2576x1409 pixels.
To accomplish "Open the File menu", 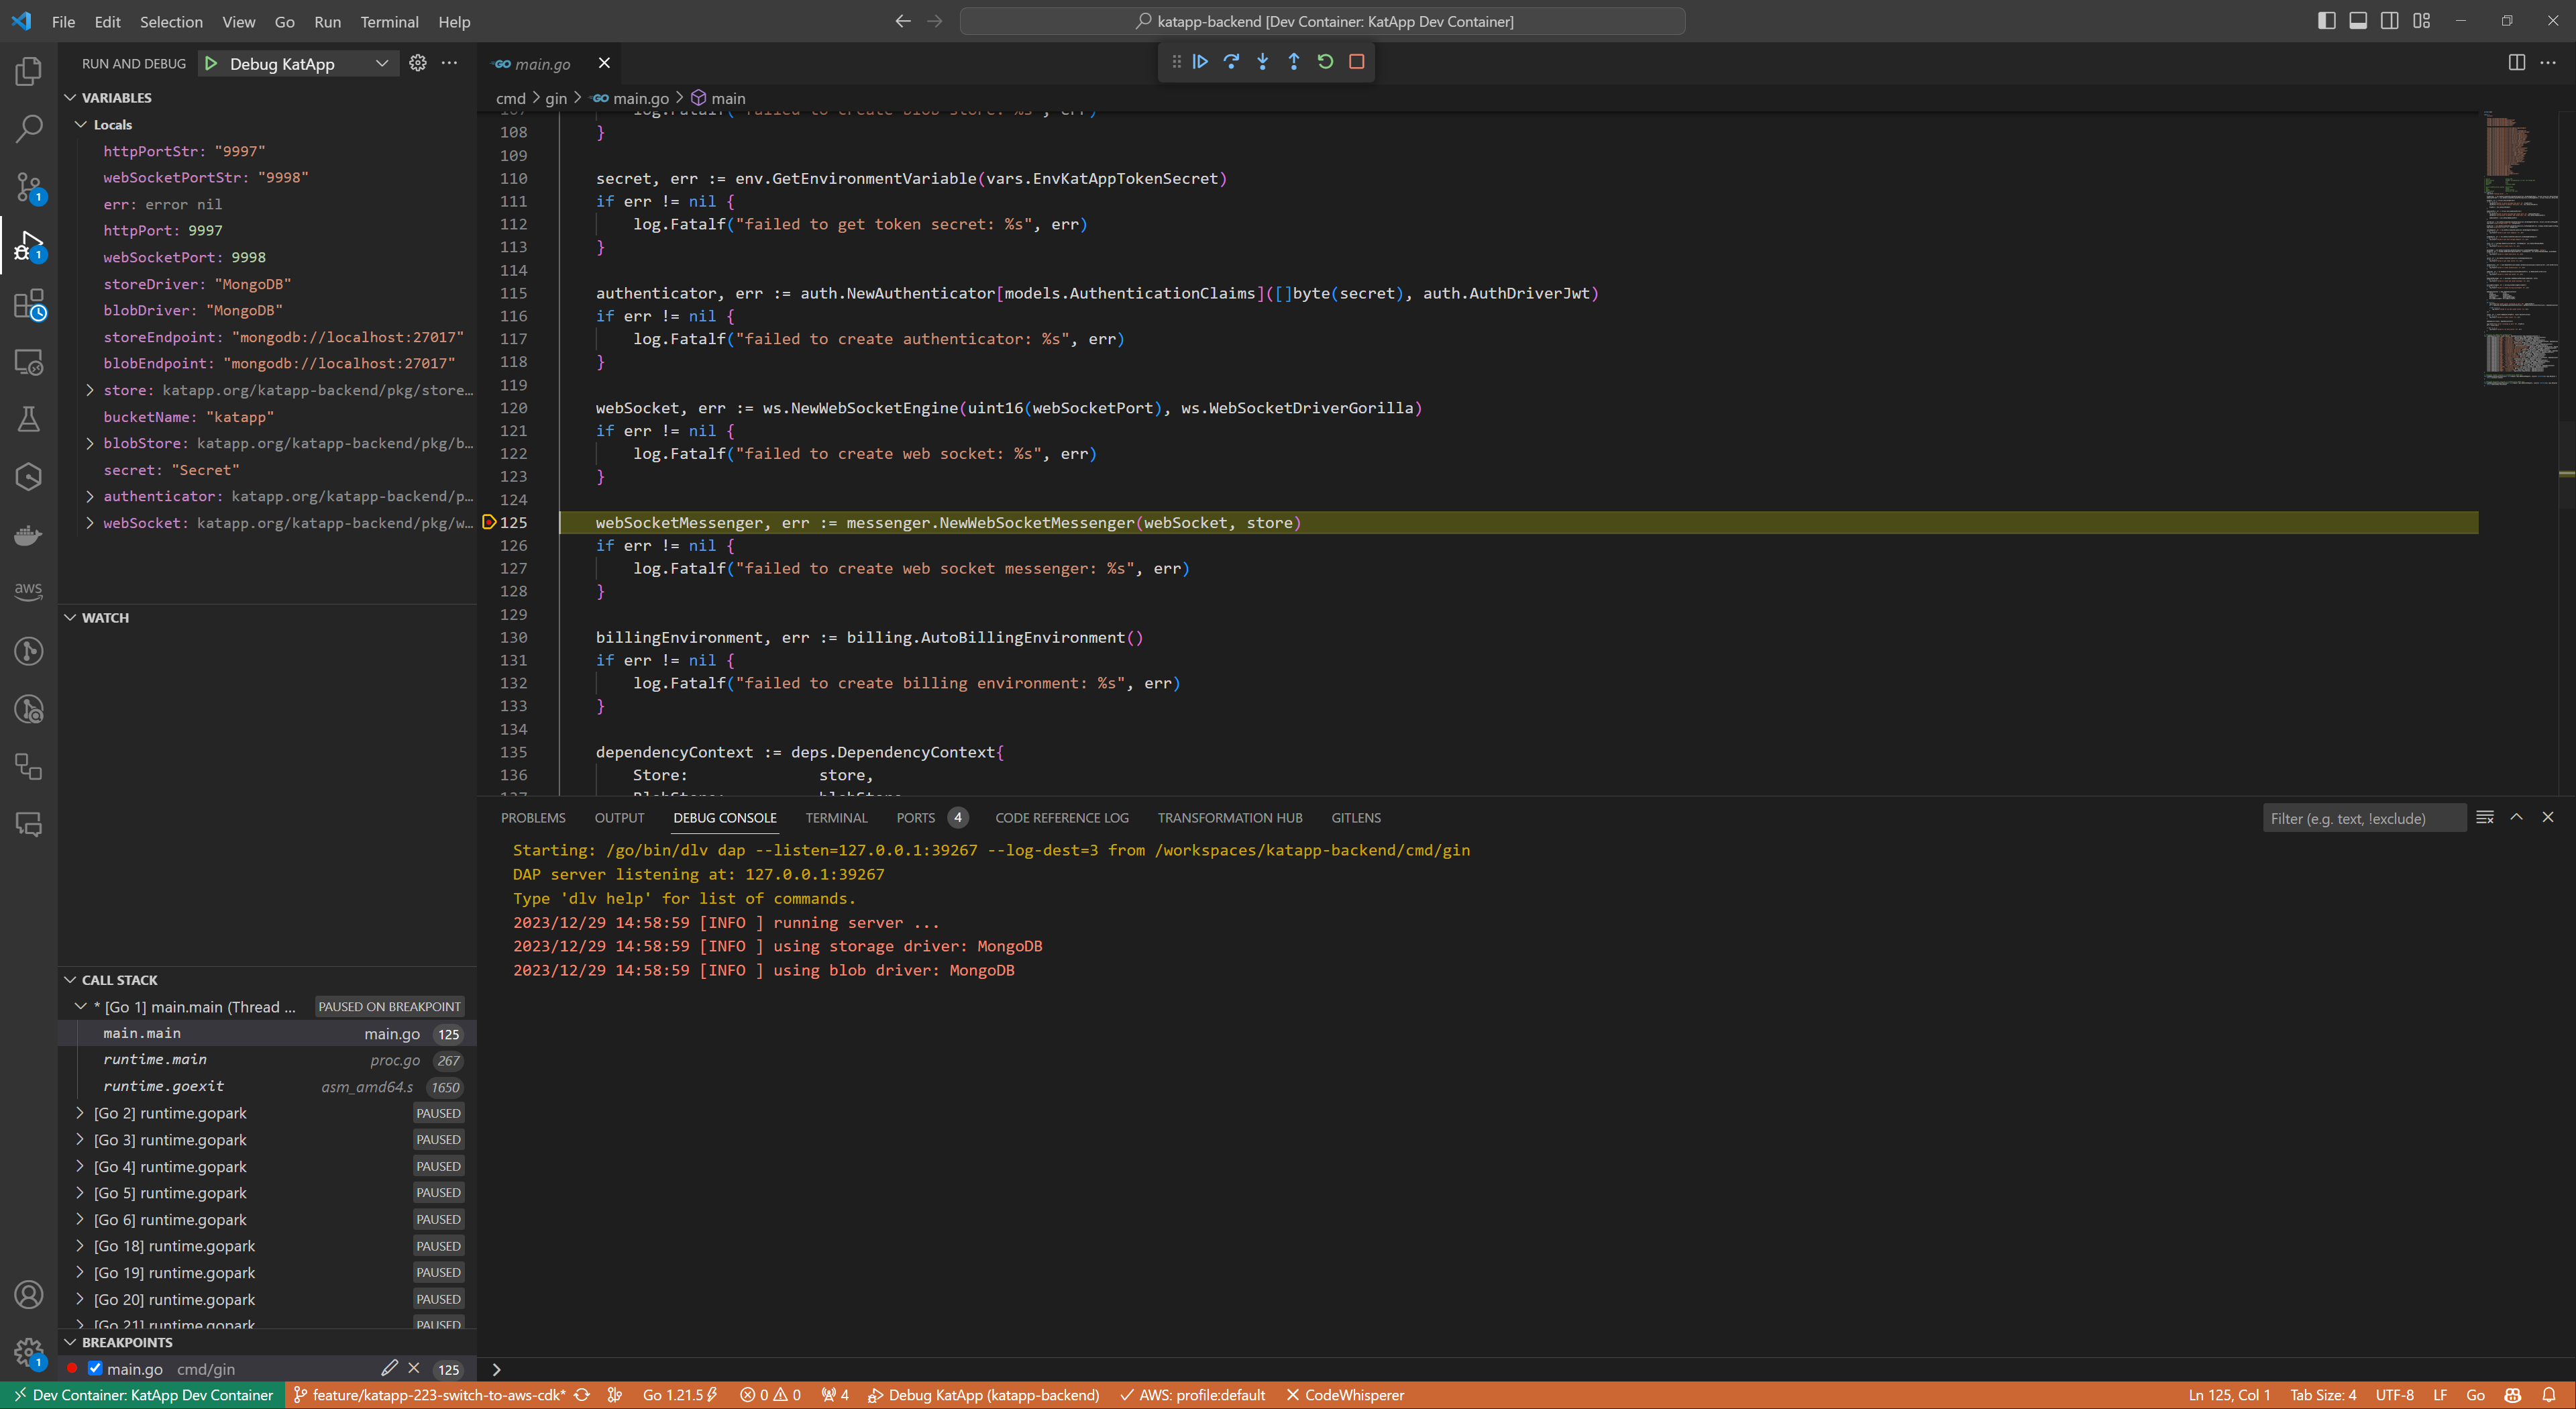I will pos(63,21).
